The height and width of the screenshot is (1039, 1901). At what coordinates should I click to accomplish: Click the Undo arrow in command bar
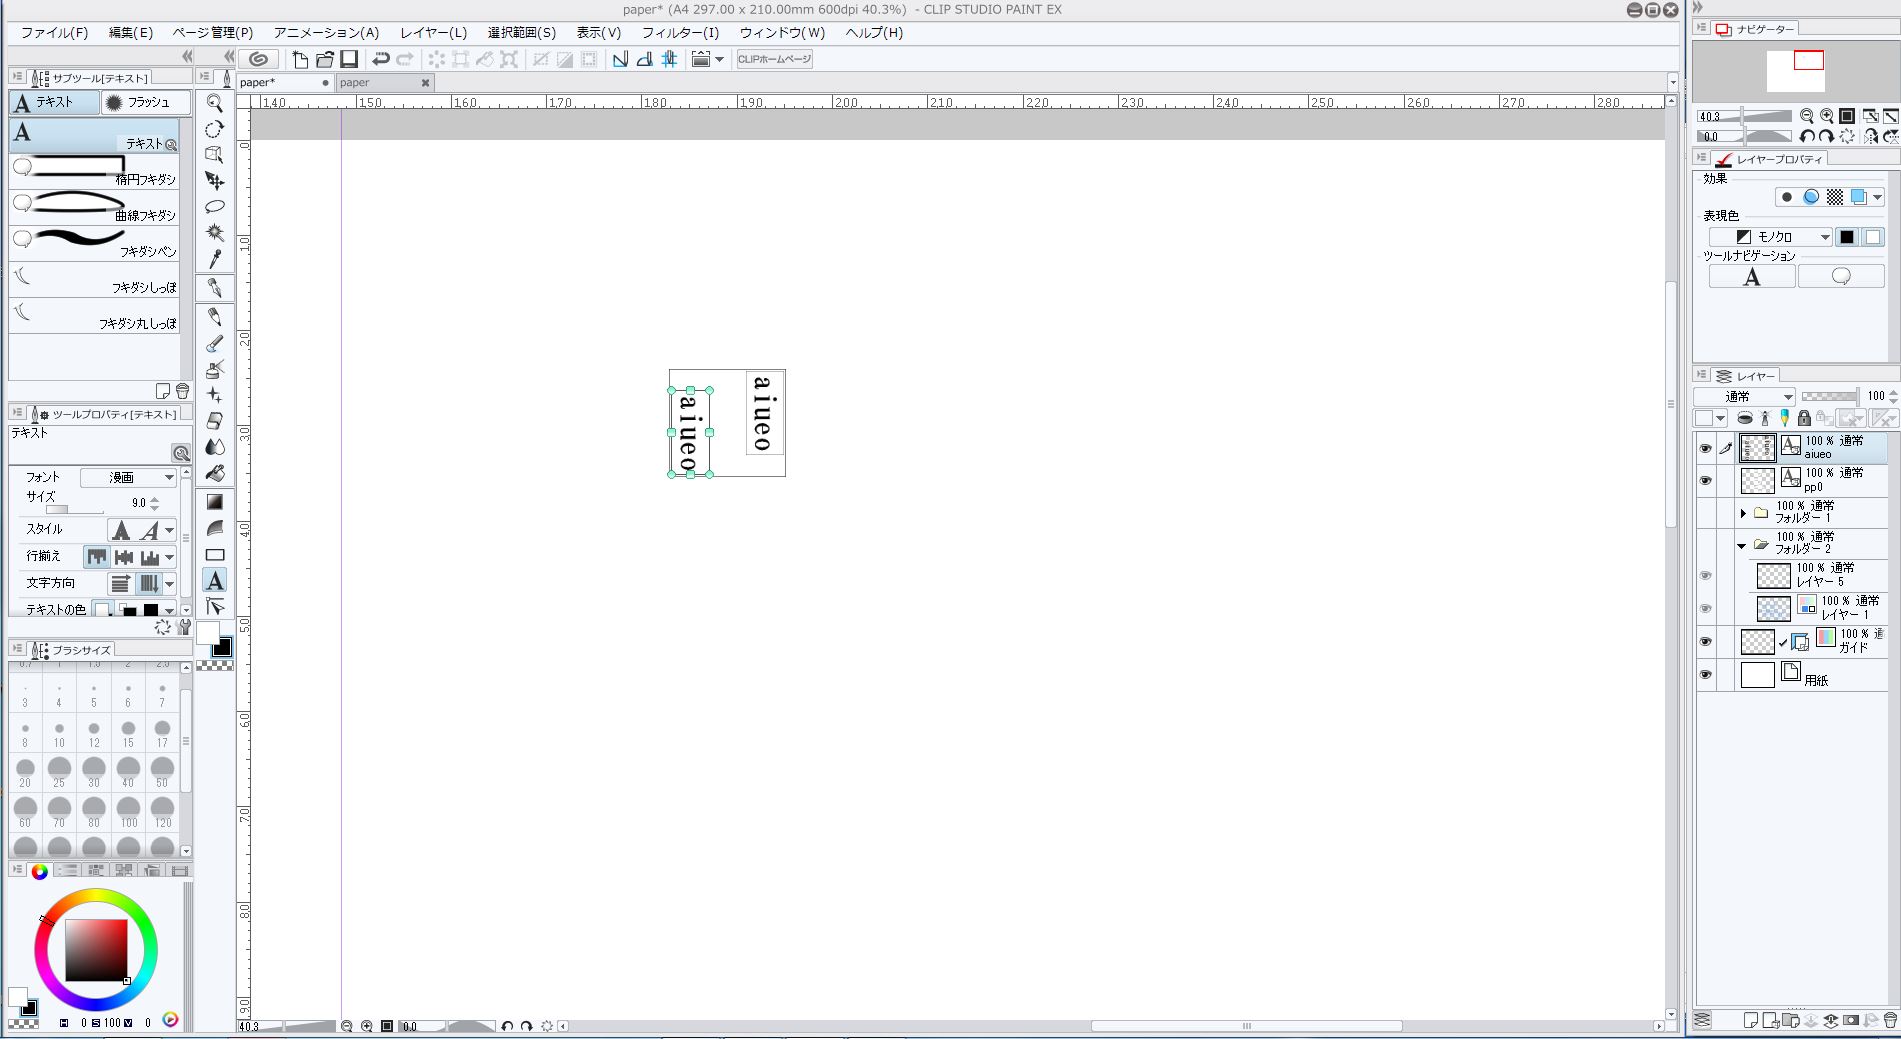(380, 59)
